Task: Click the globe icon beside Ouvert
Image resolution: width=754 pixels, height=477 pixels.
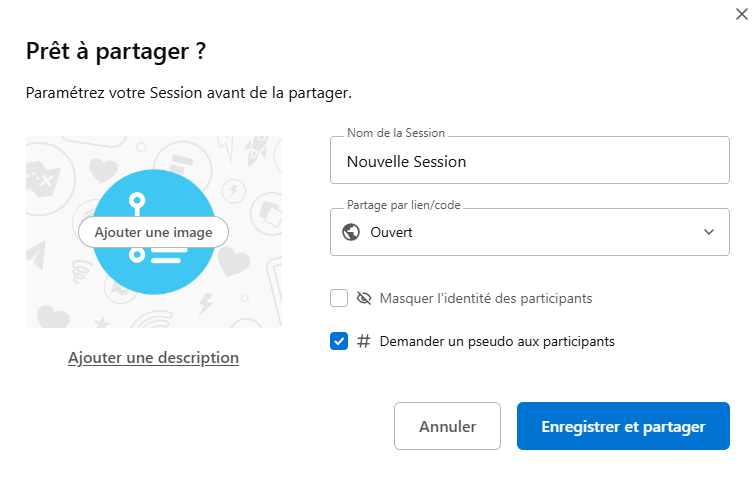Action: [x=351, y=232]
